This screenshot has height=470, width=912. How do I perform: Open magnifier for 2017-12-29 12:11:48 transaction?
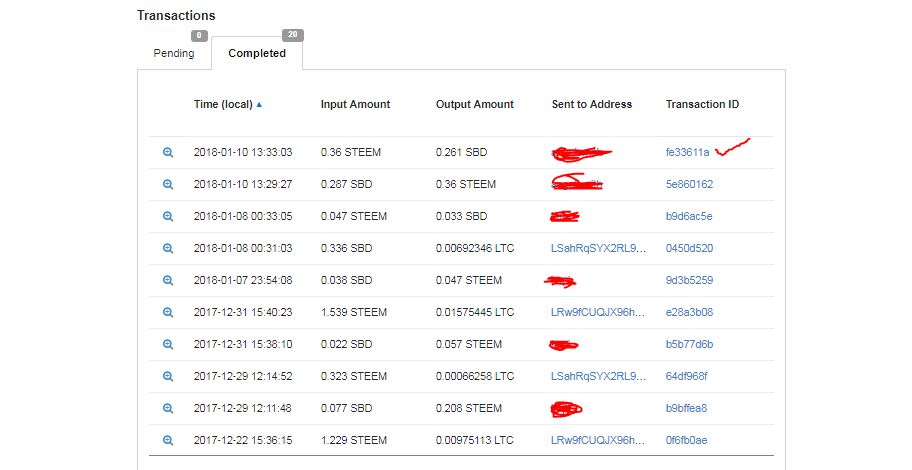point(168,408)
